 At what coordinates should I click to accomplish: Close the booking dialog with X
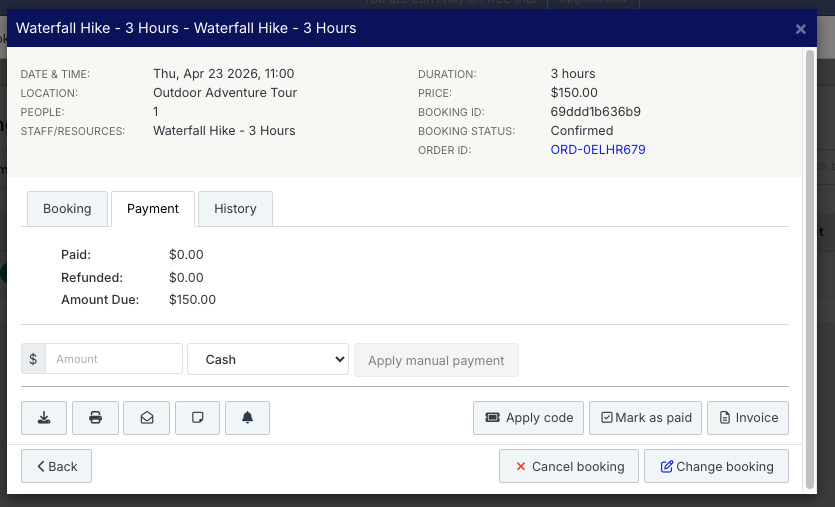pyautogui.click(x=800, y=29)
